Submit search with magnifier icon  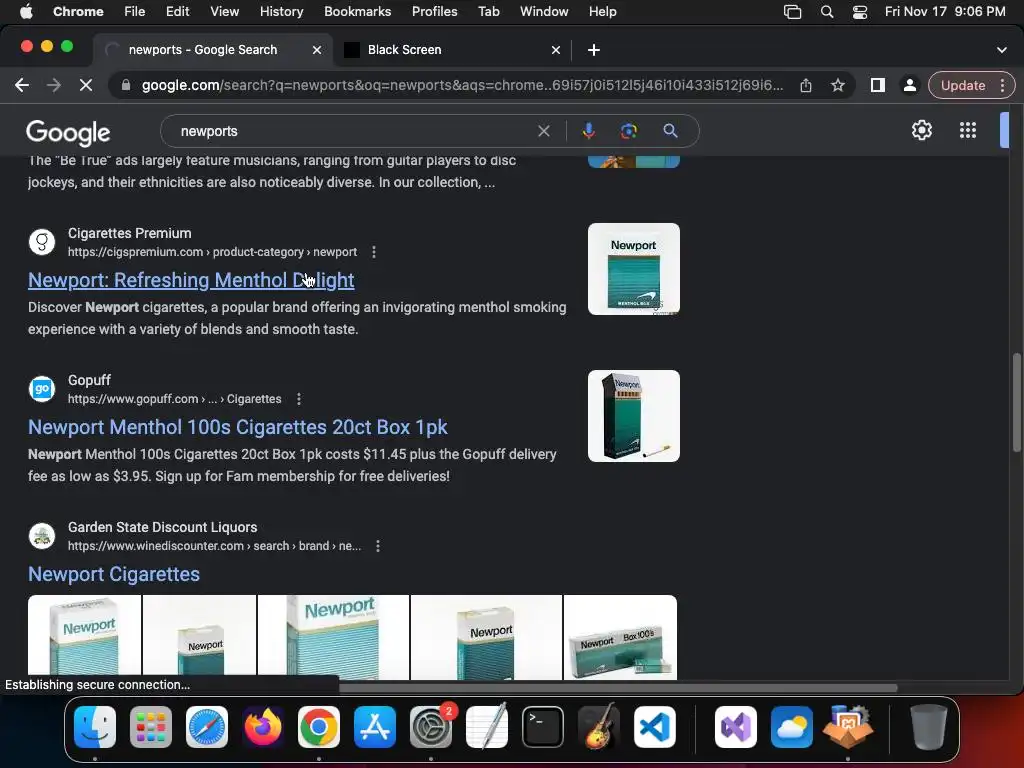click(x=670, y=131)
